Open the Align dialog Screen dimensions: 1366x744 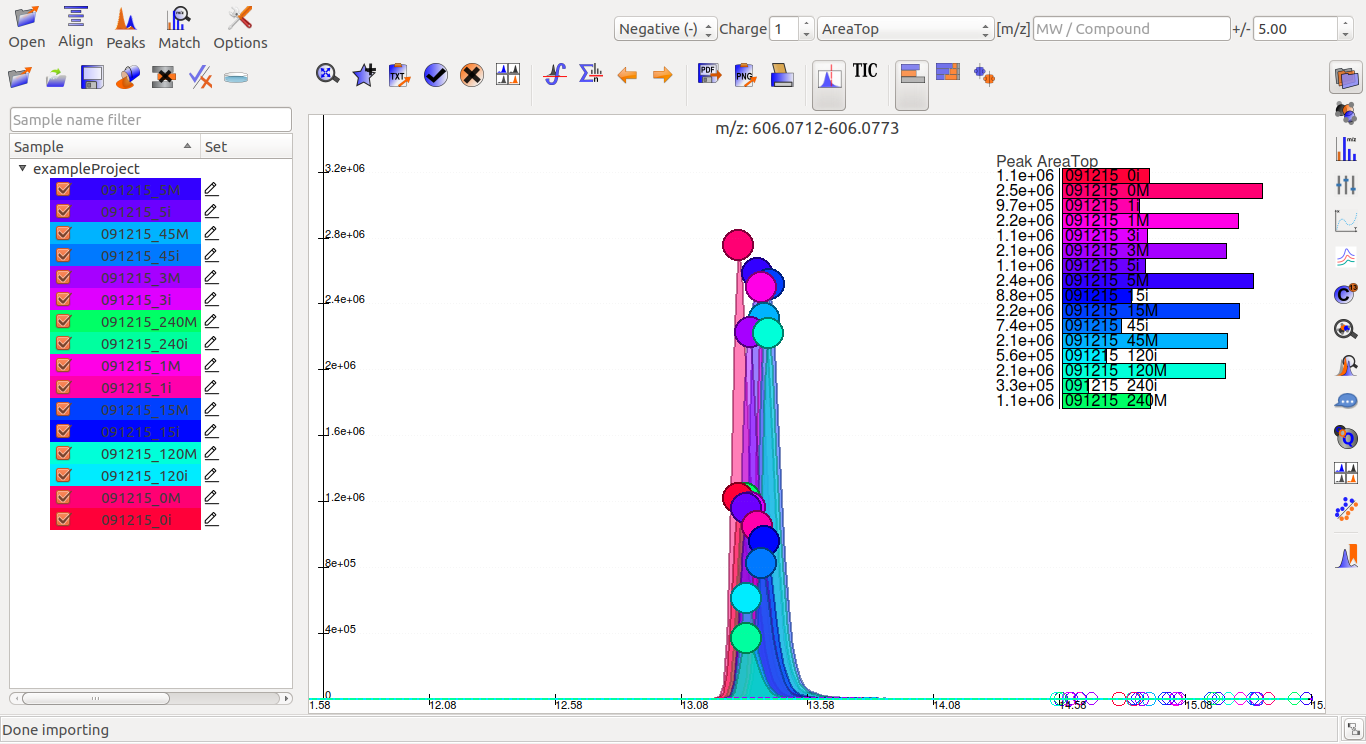pos(75,28)
